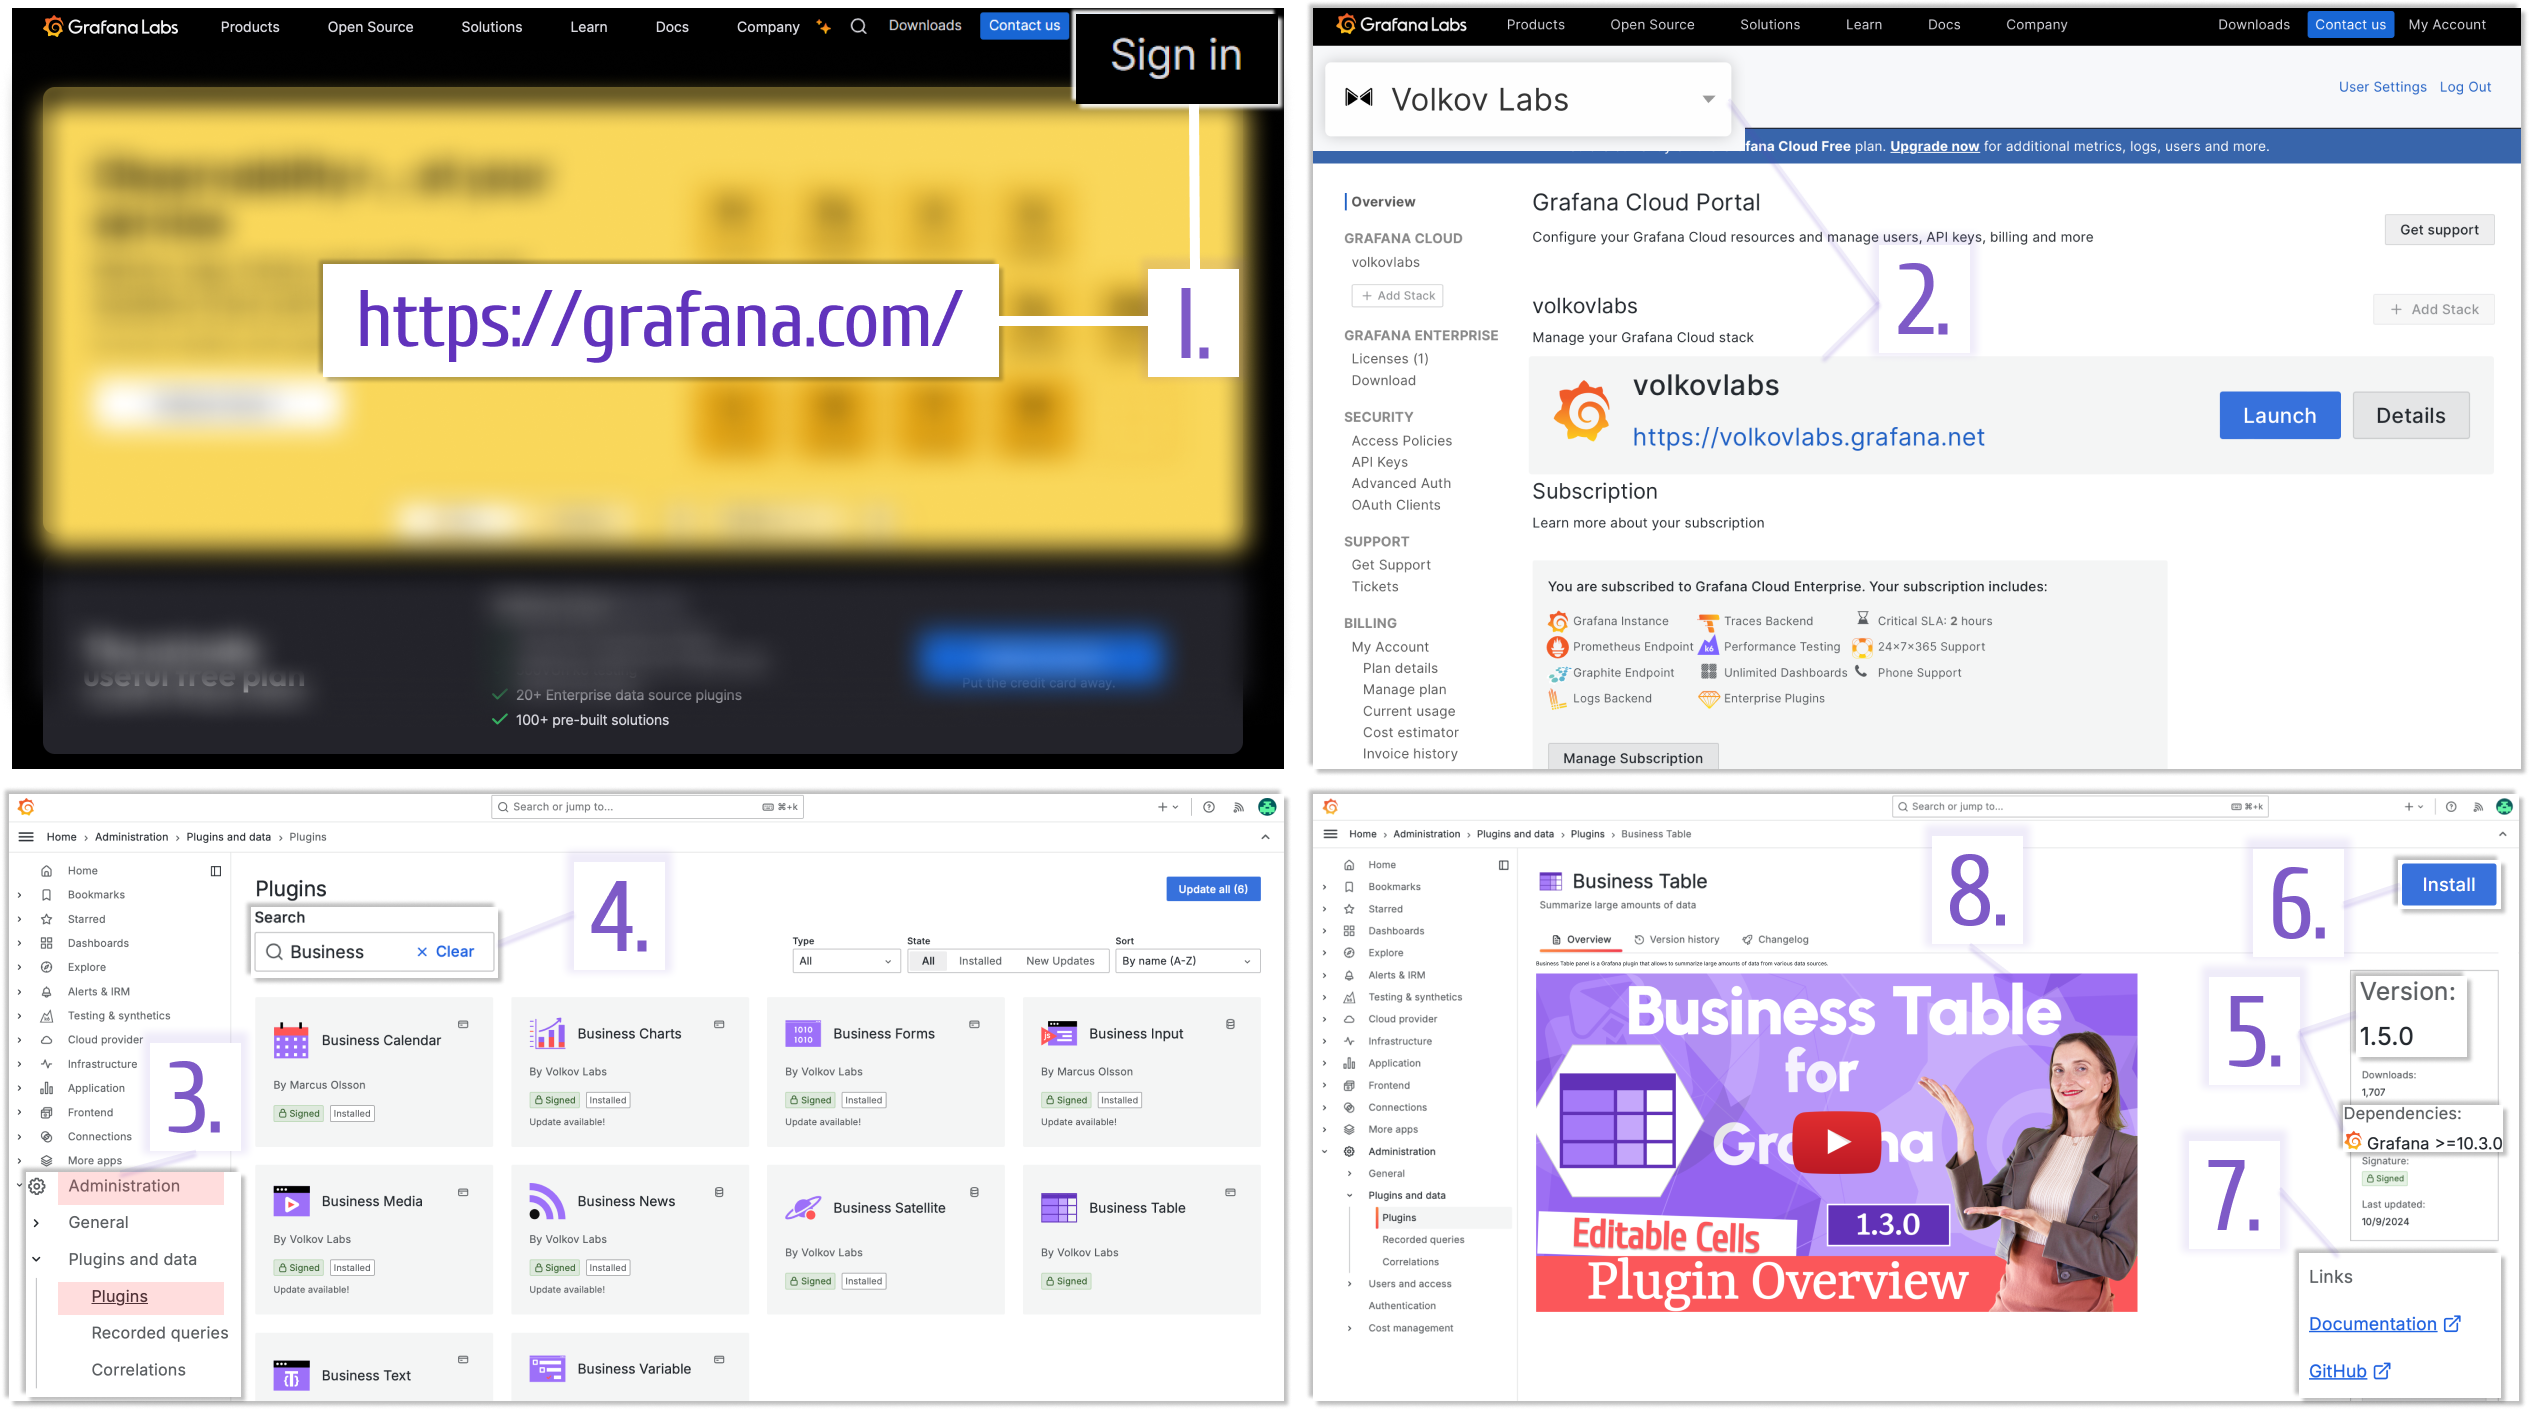
Task: Click the plugin Search field containing Business
Action: 374,951
